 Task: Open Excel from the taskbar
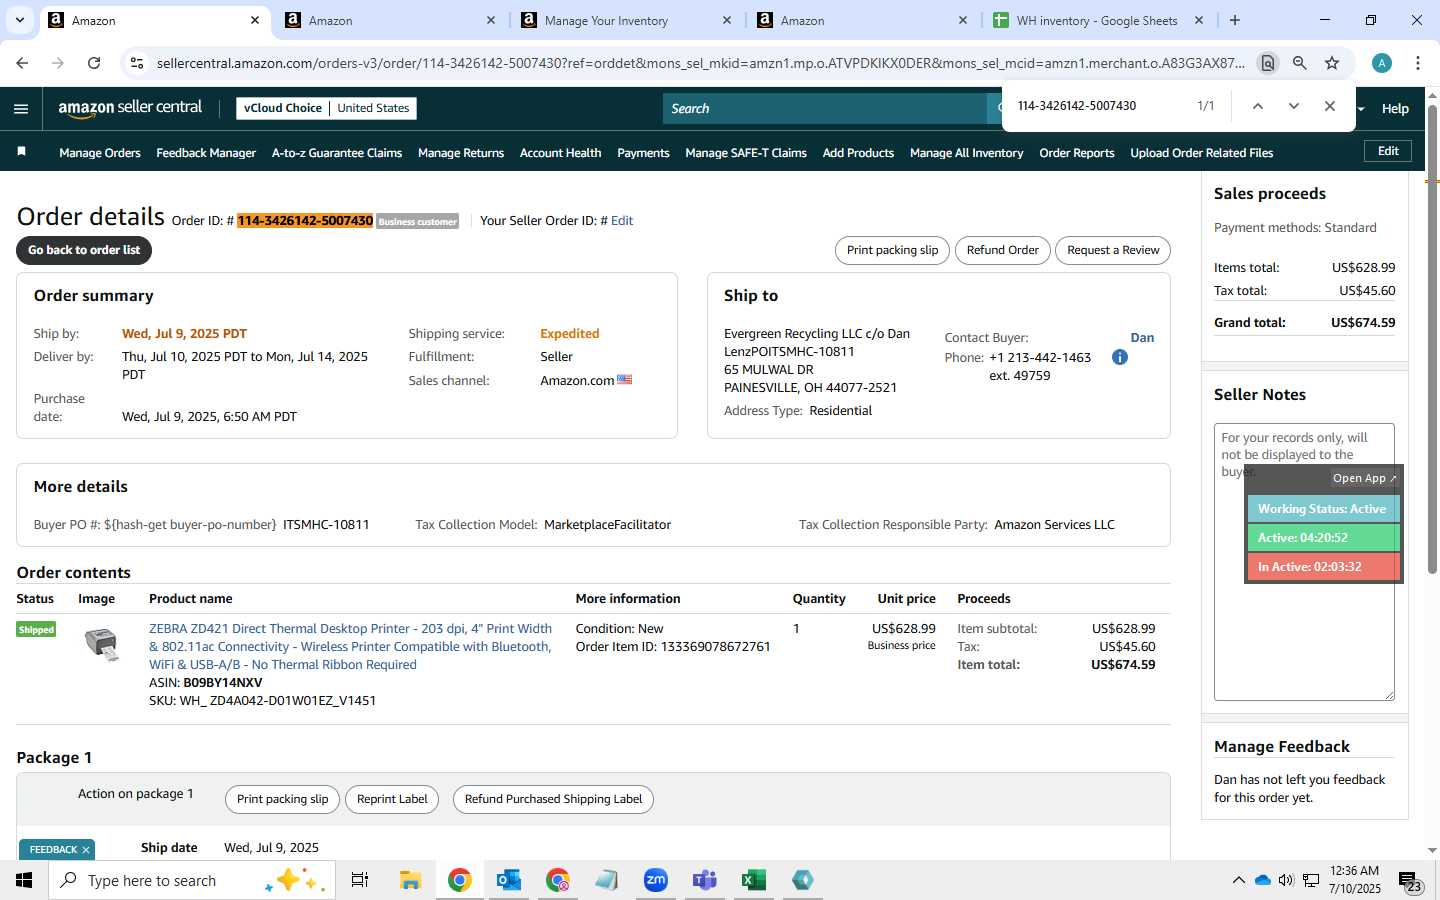pyautogui.click(x=753, y=880)
